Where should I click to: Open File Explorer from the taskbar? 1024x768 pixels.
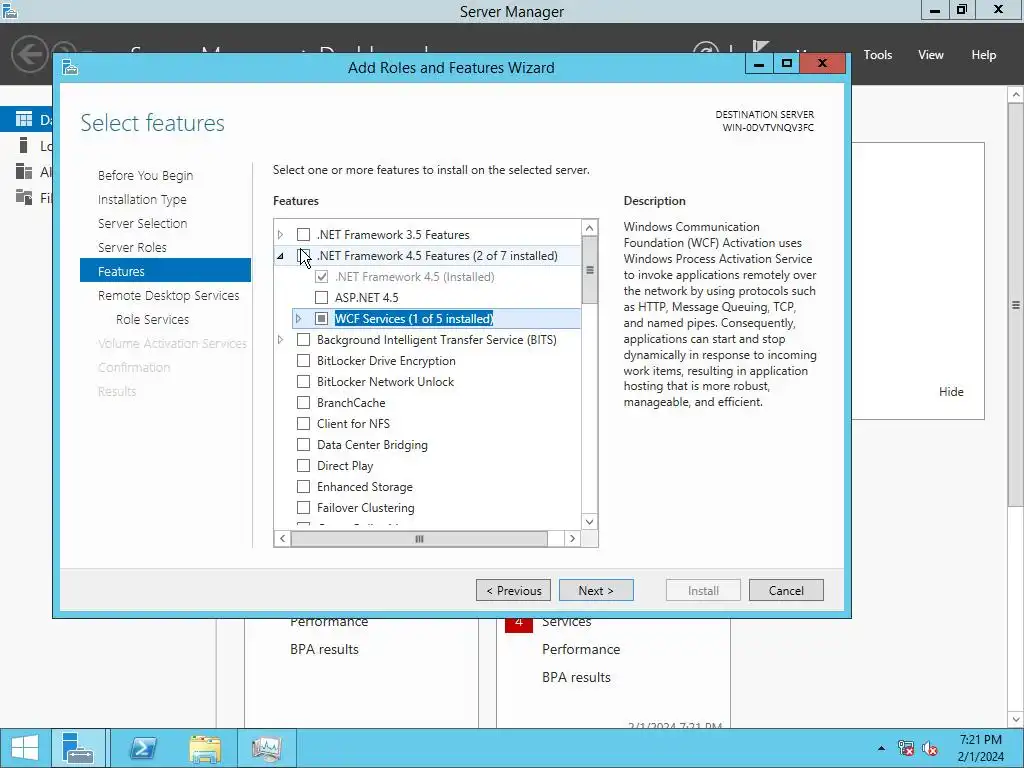point(204,748)
